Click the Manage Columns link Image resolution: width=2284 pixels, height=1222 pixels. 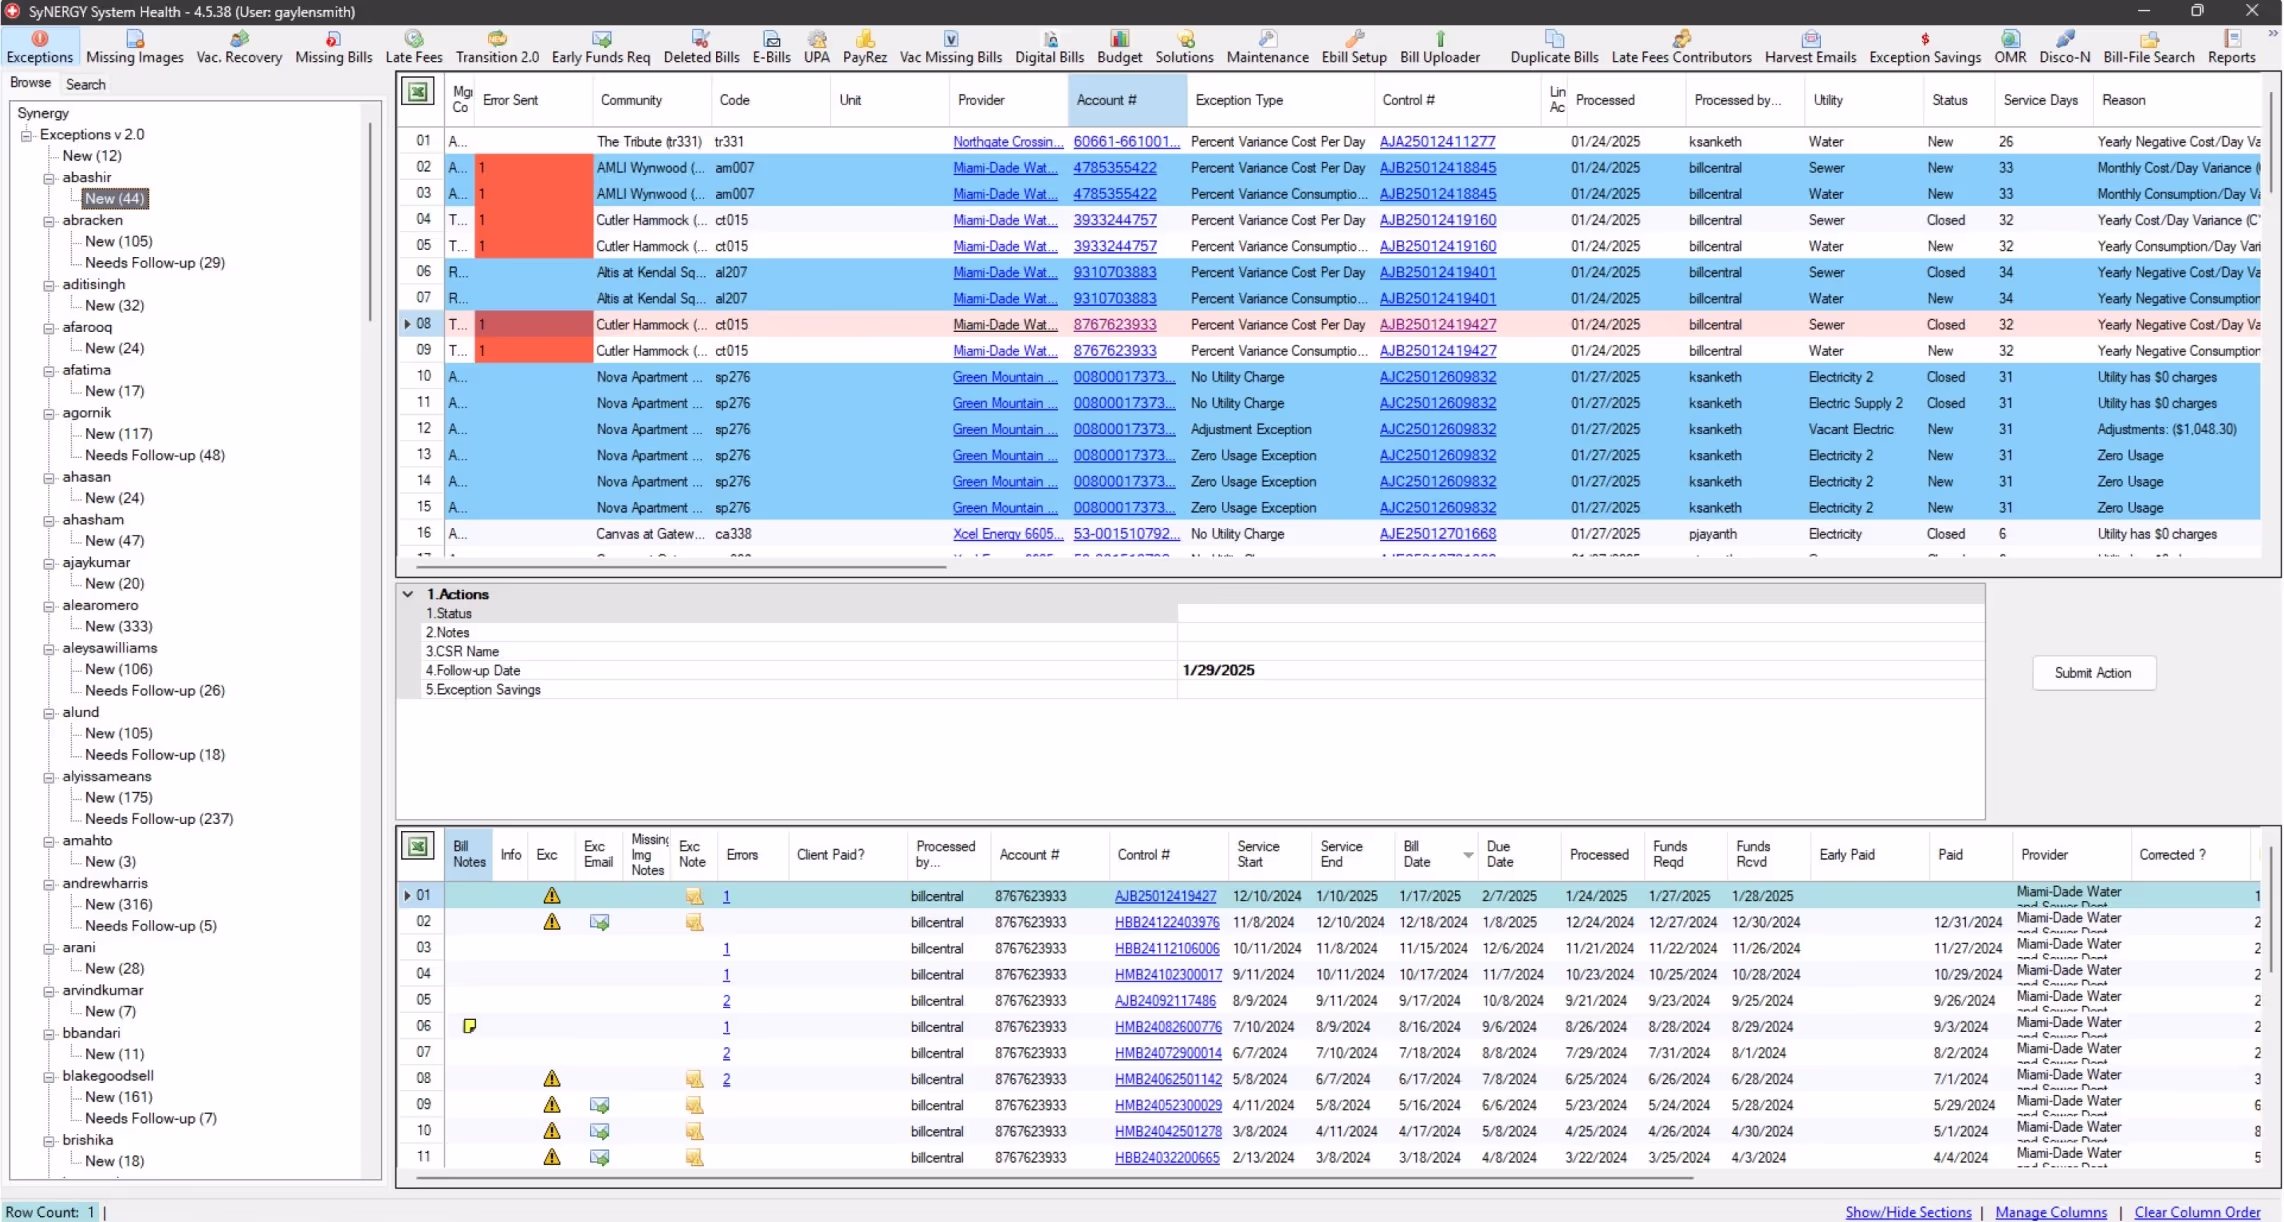2050,1212
